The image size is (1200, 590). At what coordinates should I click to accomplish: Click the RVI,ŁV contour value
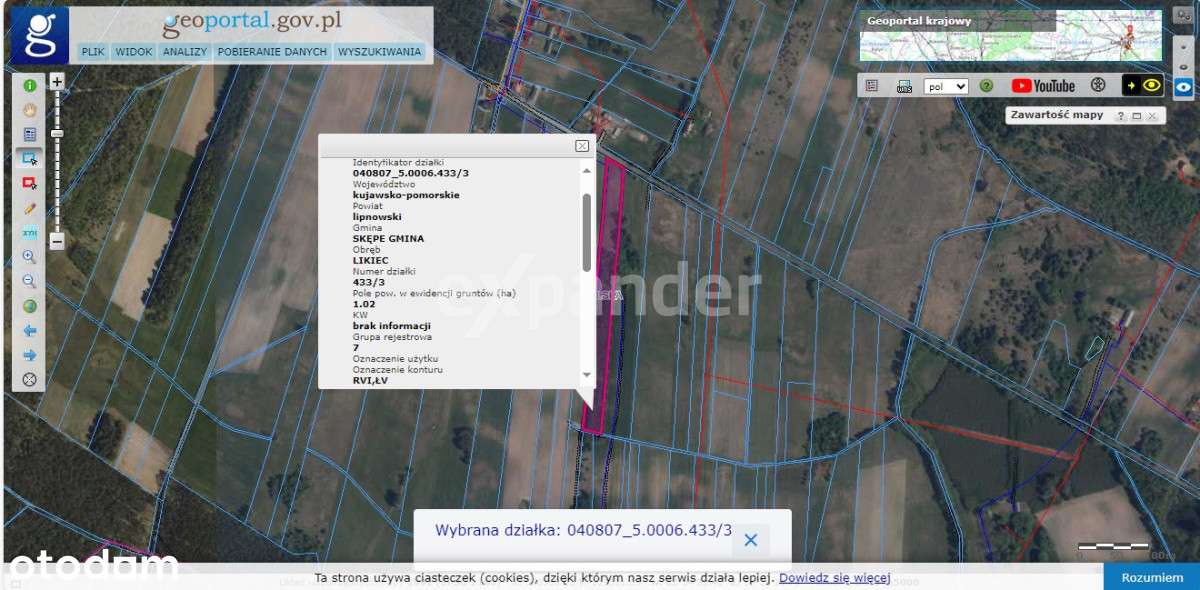click(370, 380)
